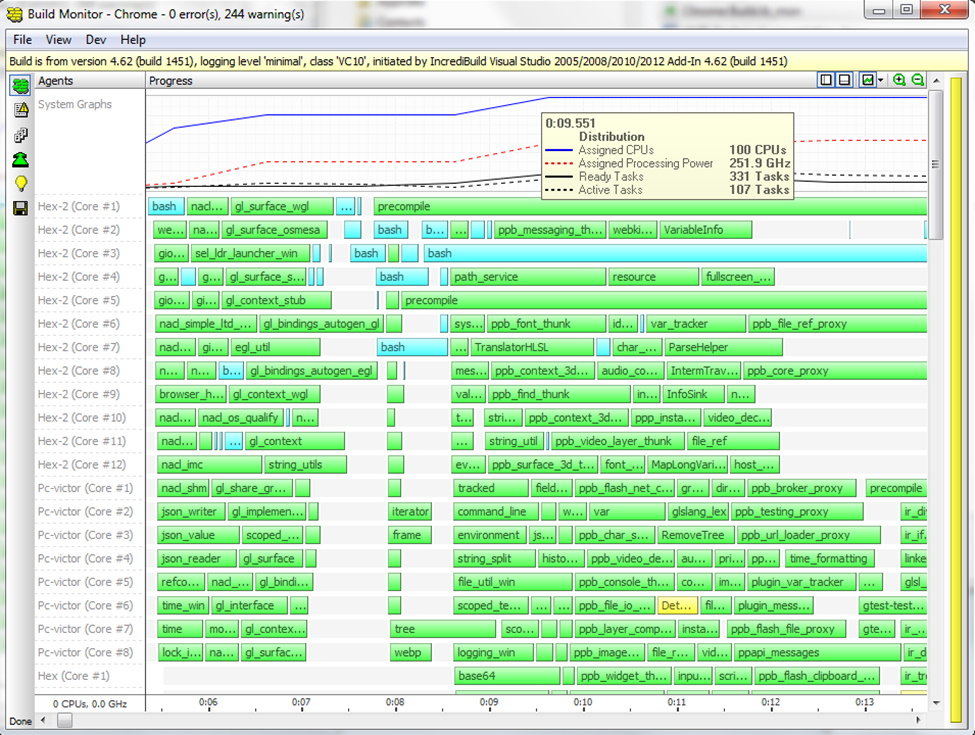Viewport: 975px width, 735px height.
Task: Open the green upward arrow Summary icon
Action: tap(21, 160)
